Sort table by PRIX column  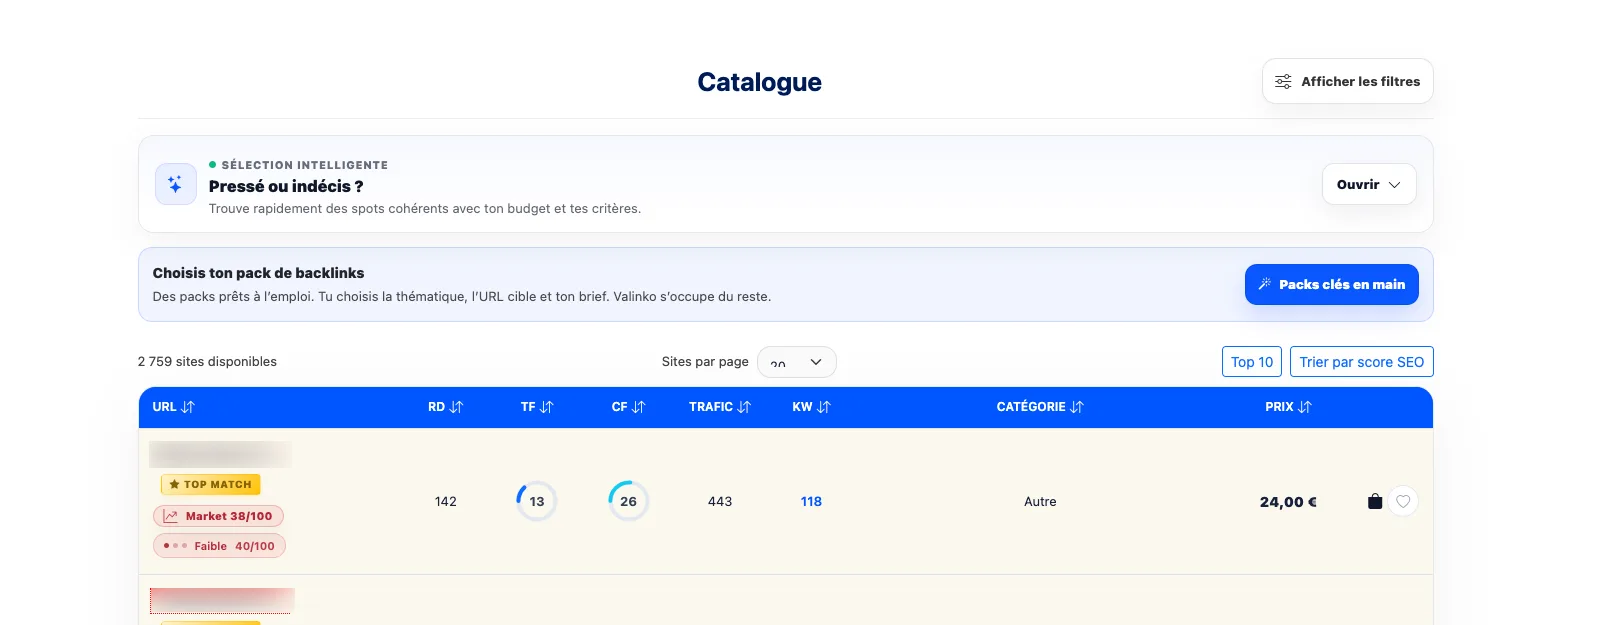coord(1288,407)
